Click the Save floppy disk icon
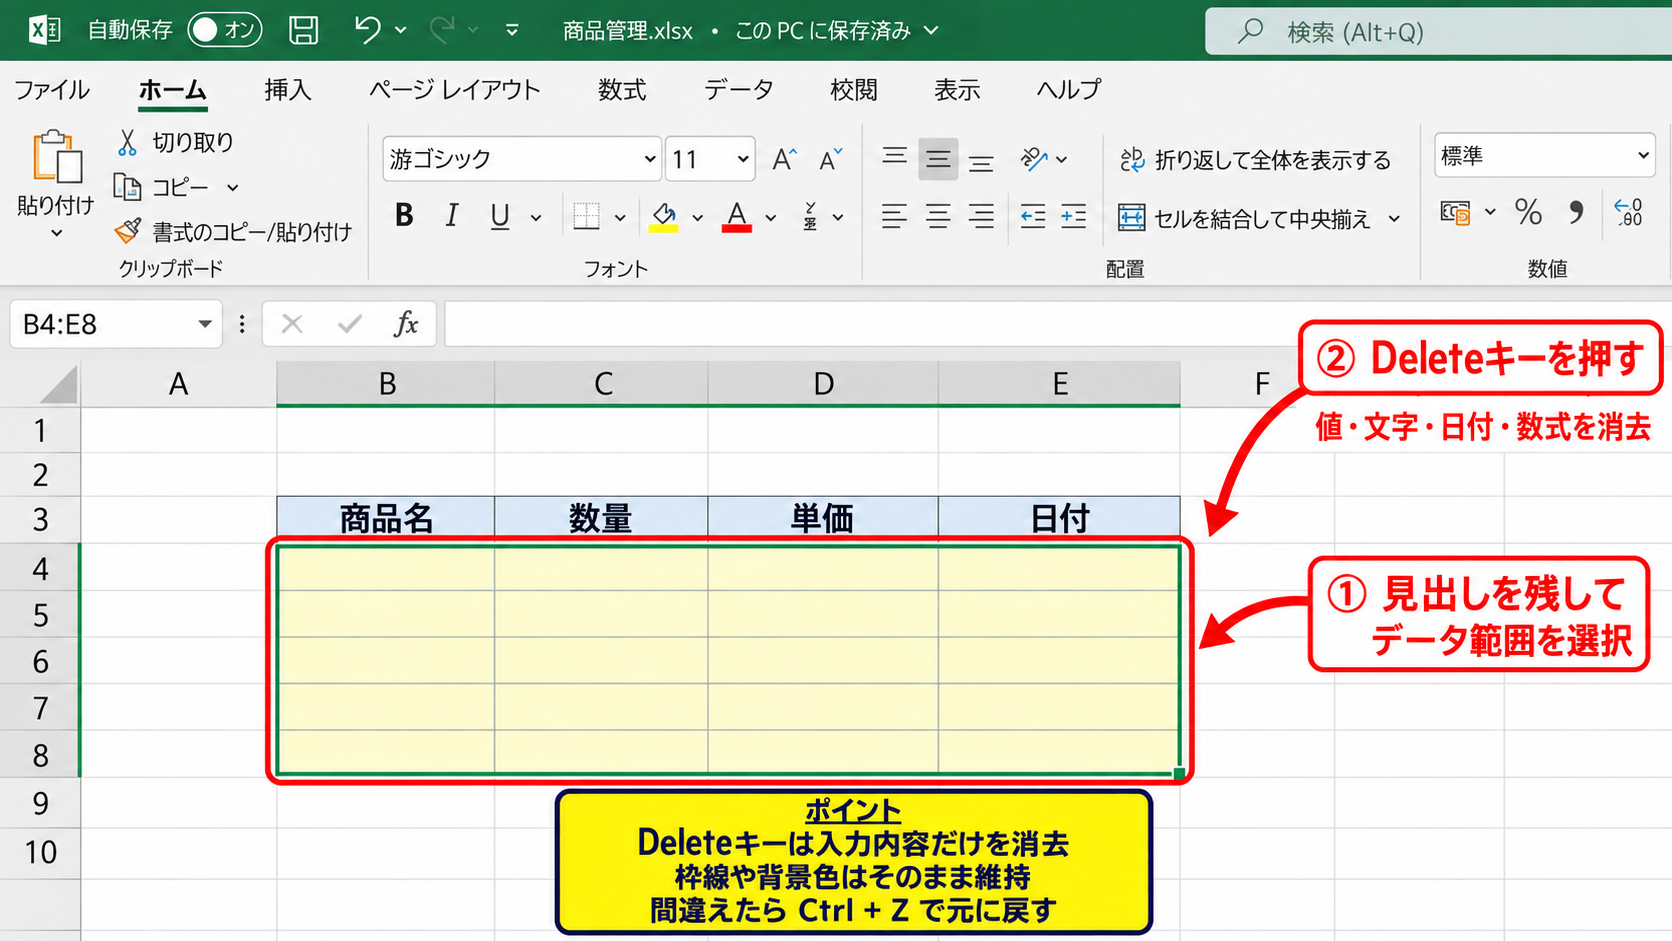This screenshot has width=1672, height=941. pos(304,30)
